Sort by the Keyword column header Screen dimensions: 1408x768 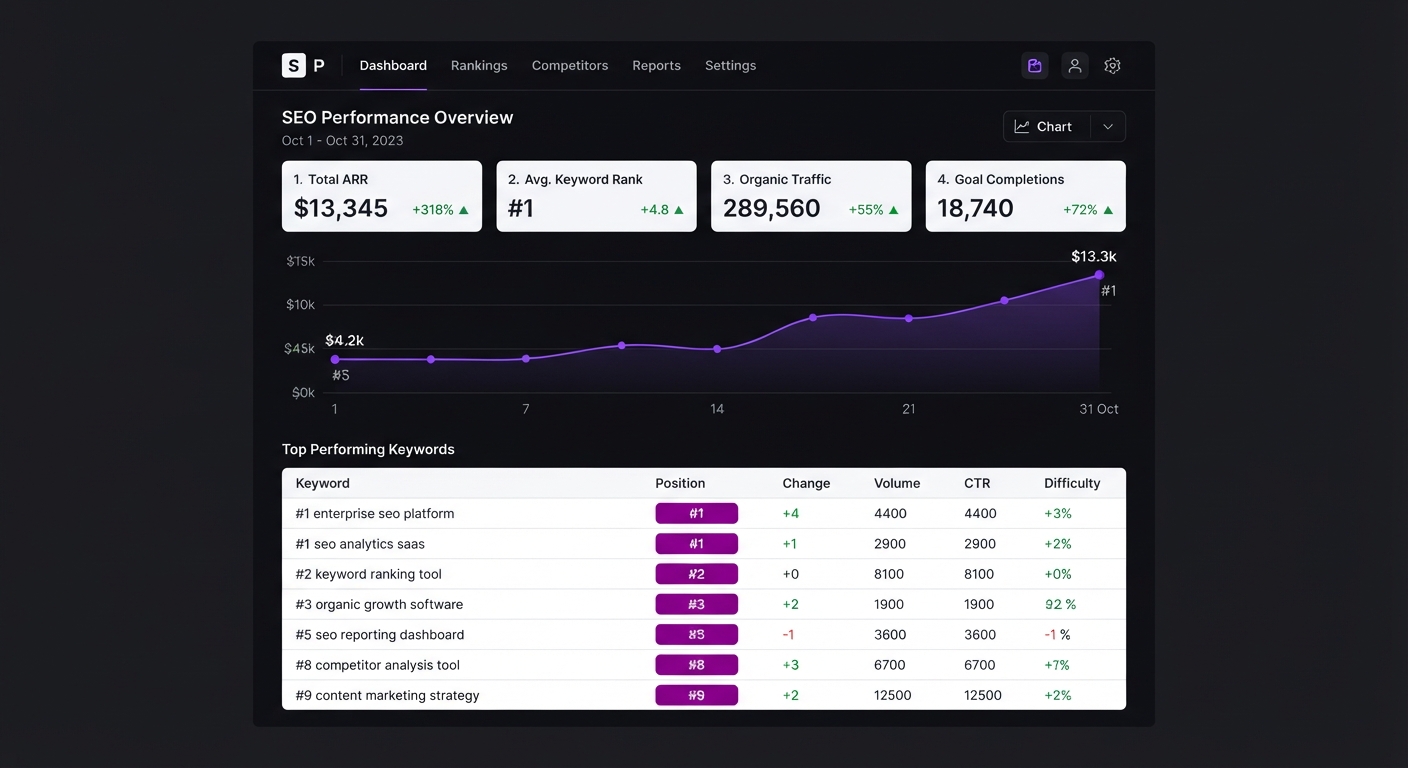pos(322,483)
